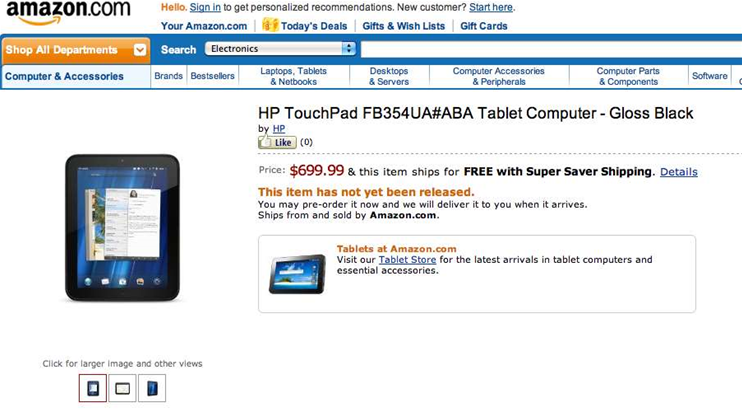Open the Laptops, Tablets & Netbooks tab

click(x=293, y=76)
